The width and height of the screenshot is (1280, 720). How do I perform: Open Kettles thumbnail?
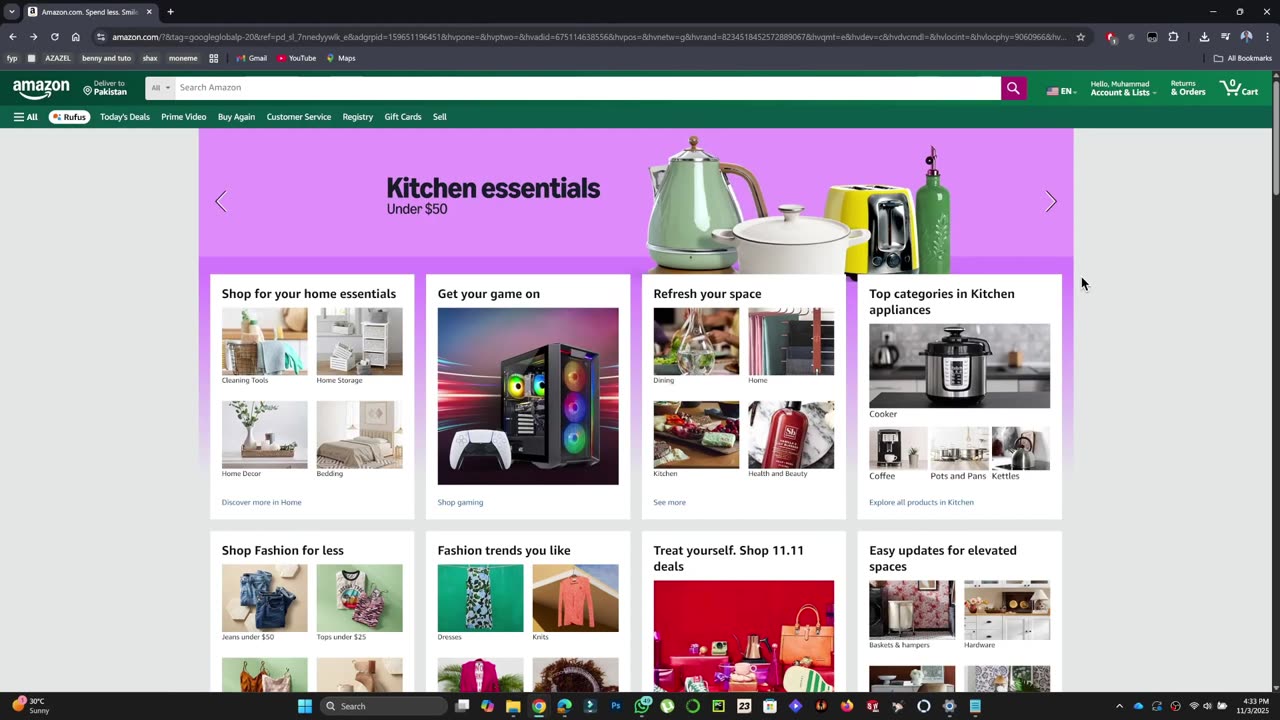coord(1021,449)
